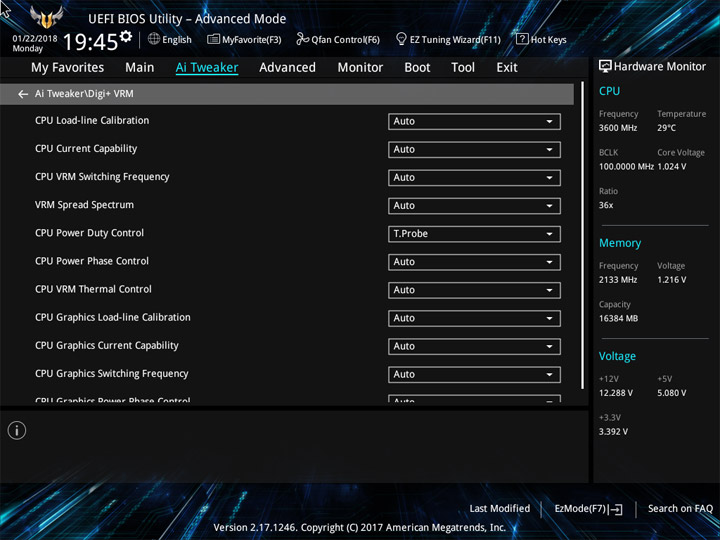
Task: Select CPU Power Duty Control label
Action: pos(90,233)
